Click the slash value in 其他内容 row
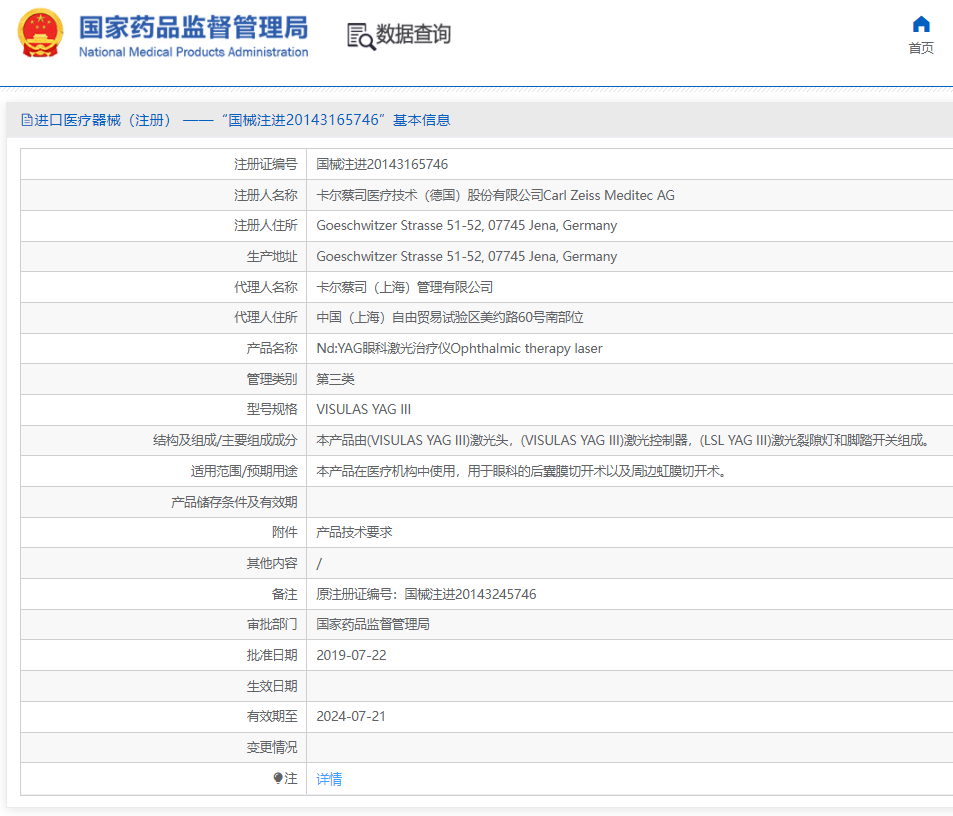The width and height of the screenshot is (953, 816). point(319,563)
